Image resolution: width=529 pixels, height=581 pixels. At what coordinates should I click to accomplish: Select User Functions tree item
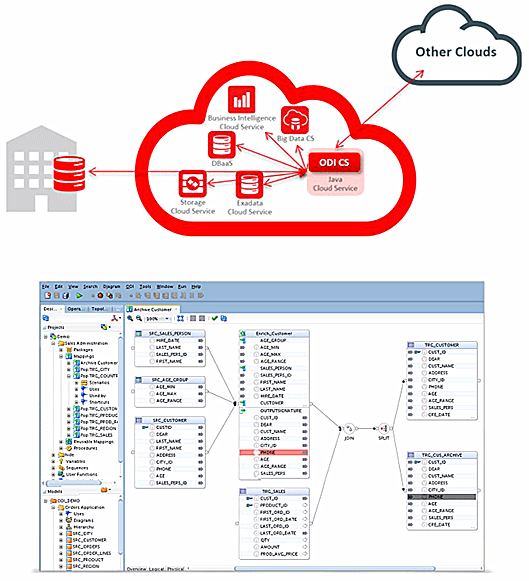(x=81, y=474)
